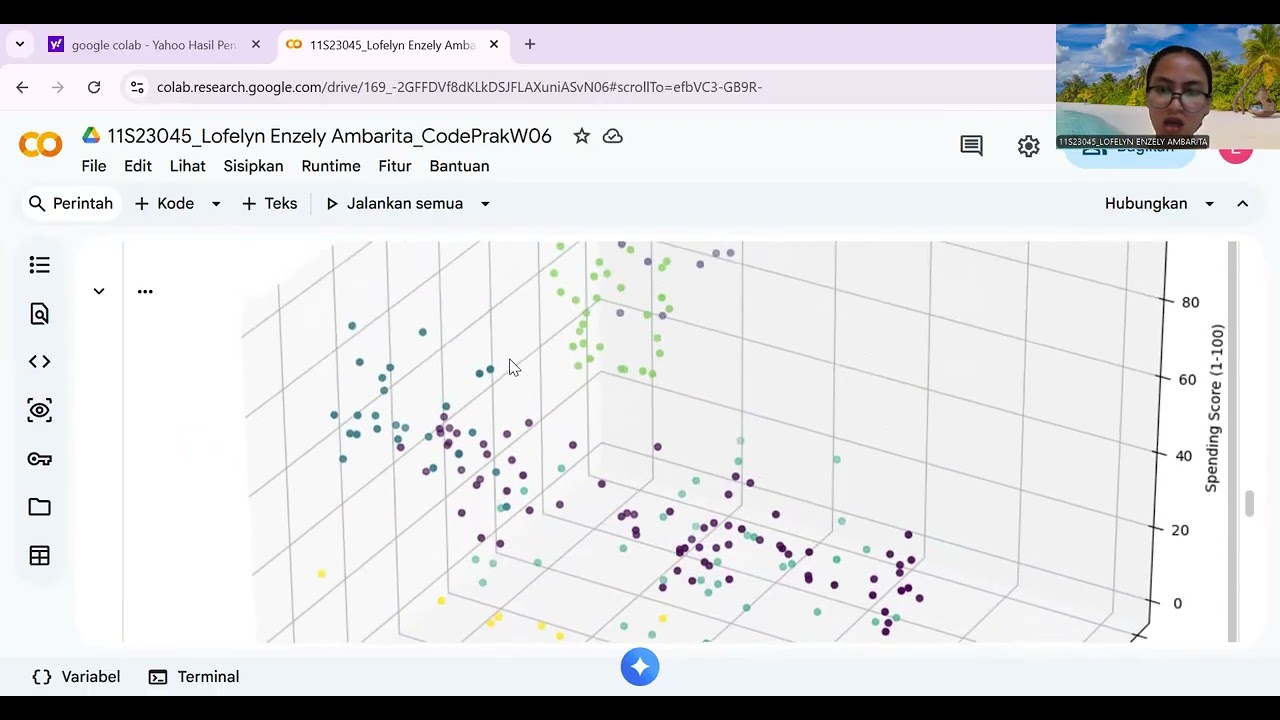Open the Fitur menu
The width and height of the screenshot is (1280, 720).
pos(395,166)
